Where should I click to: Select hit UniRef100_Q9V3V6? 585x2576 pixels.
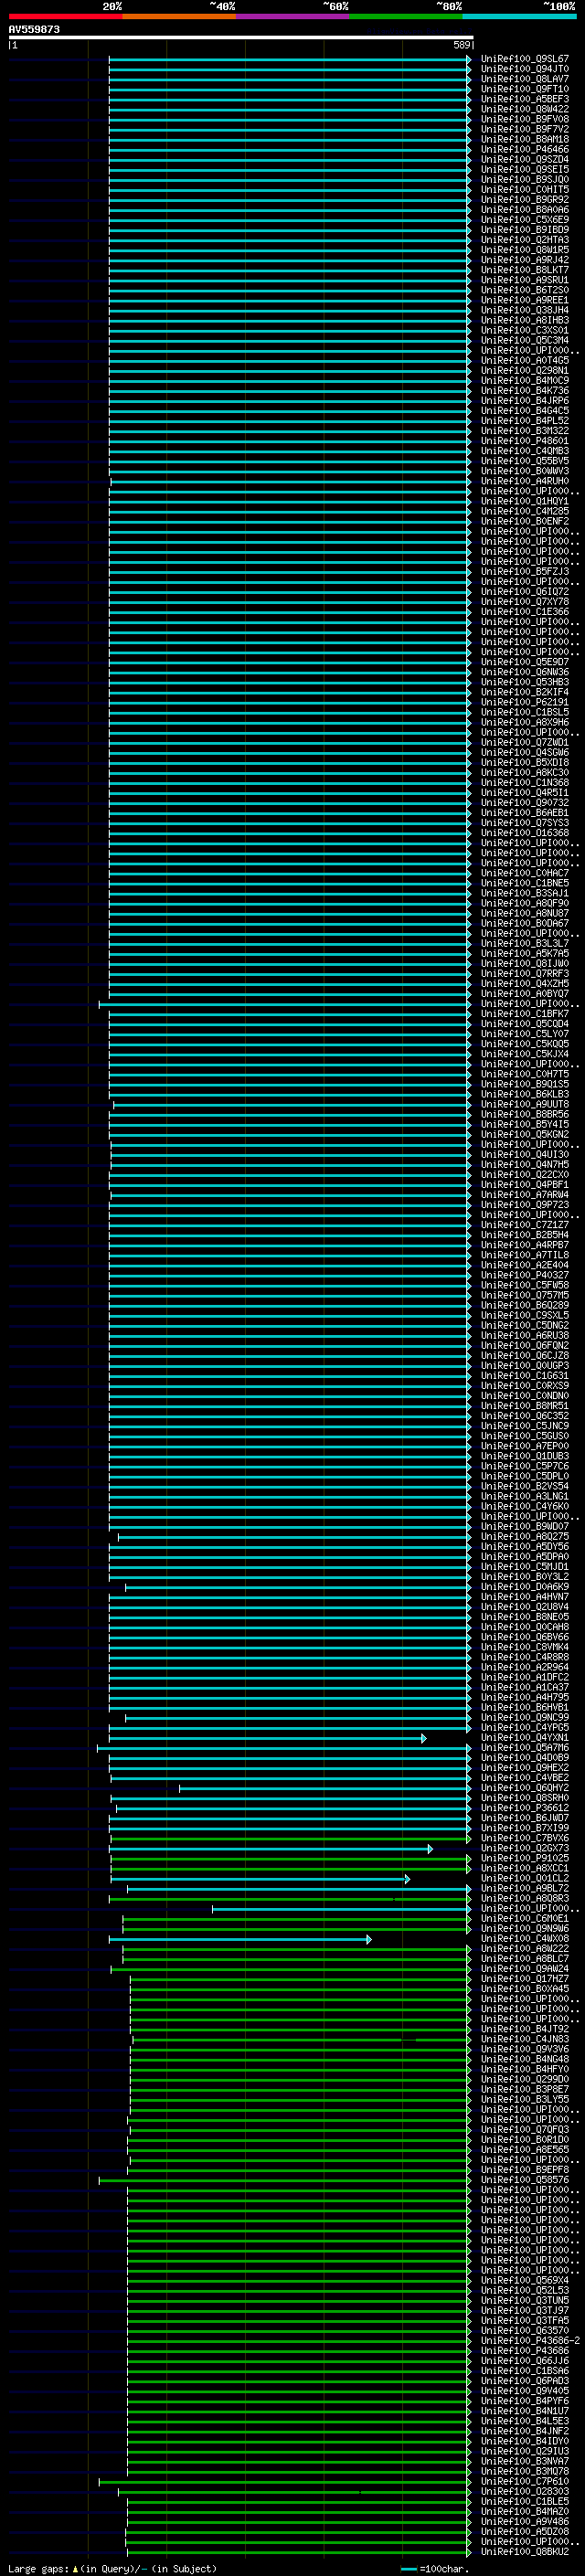click(525, 2050)
